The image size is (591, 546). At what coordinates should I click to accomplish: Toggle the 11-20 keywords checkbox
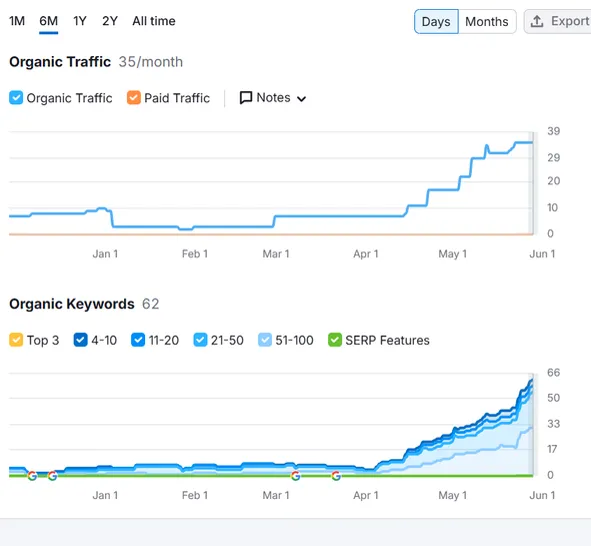[138, 340]
